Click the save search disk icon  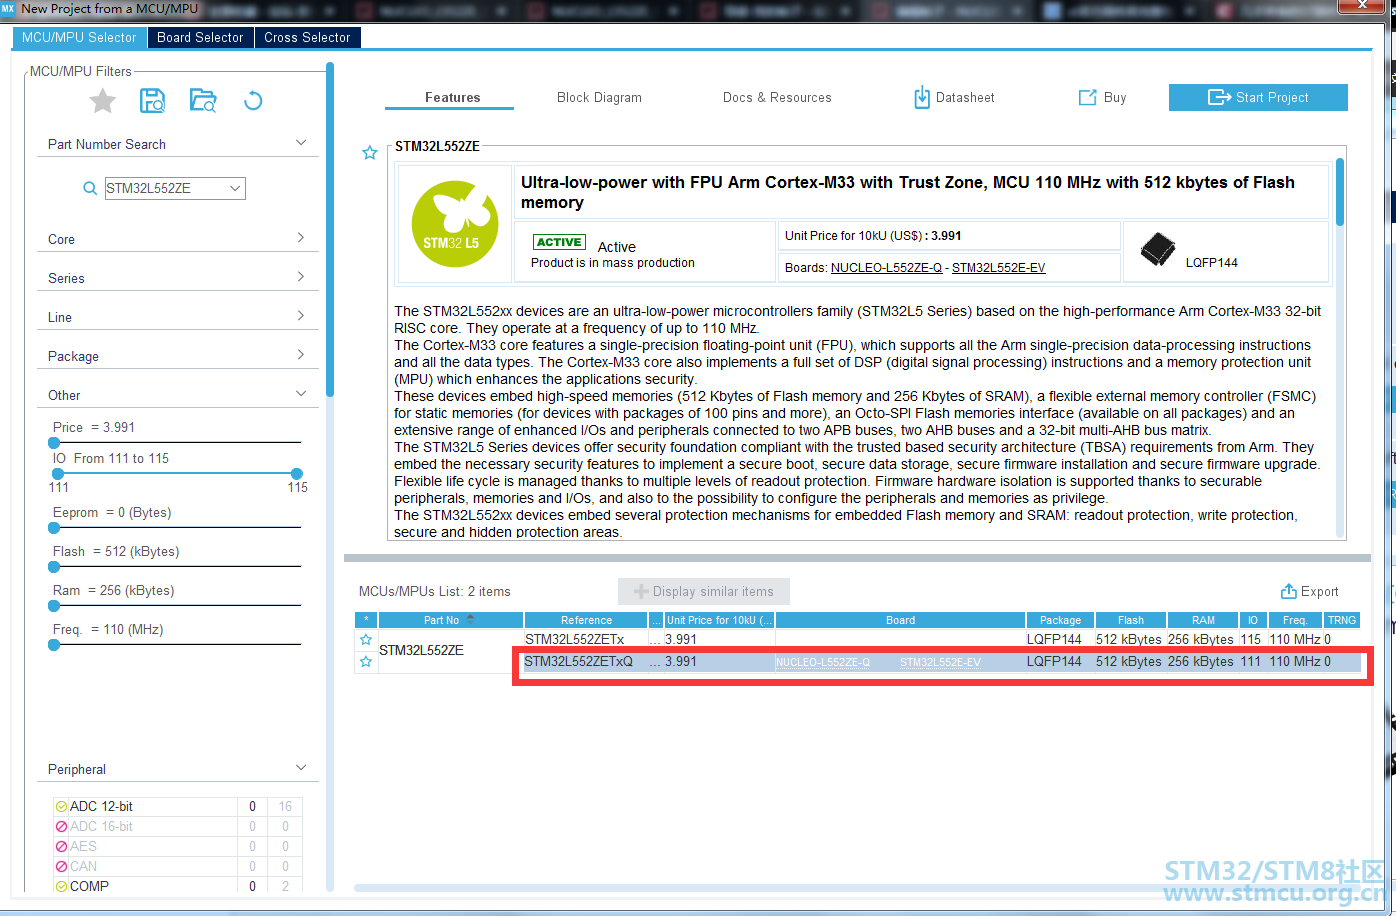pyautogui.click(x=153, y=100)
